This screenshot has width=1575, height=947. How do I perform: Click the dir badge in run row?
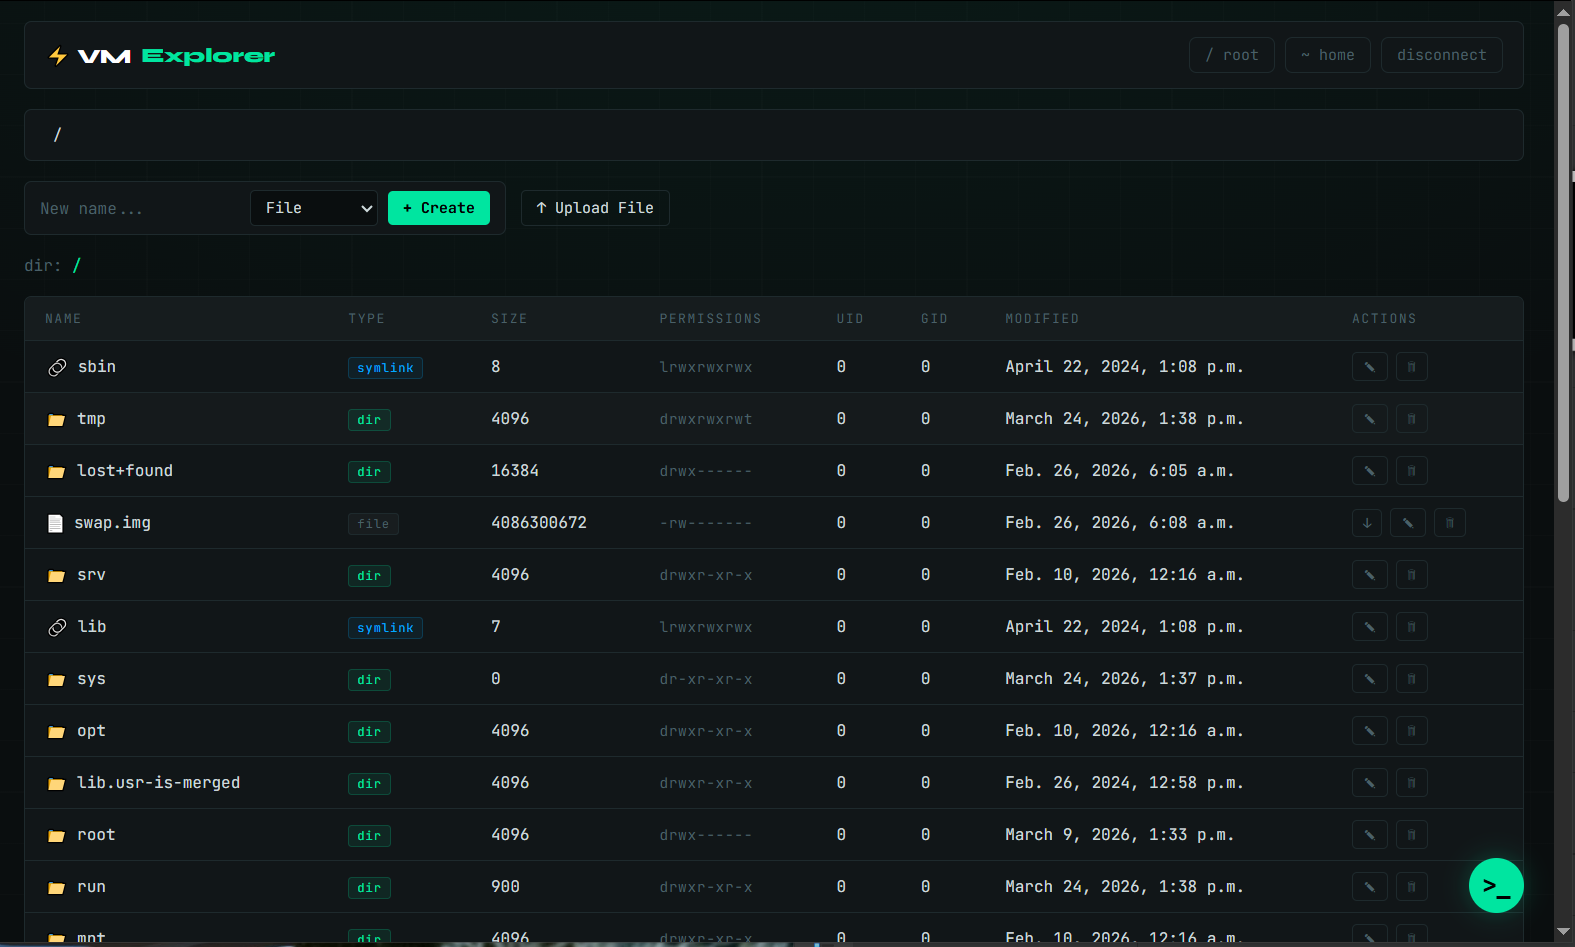pos(369,888)
